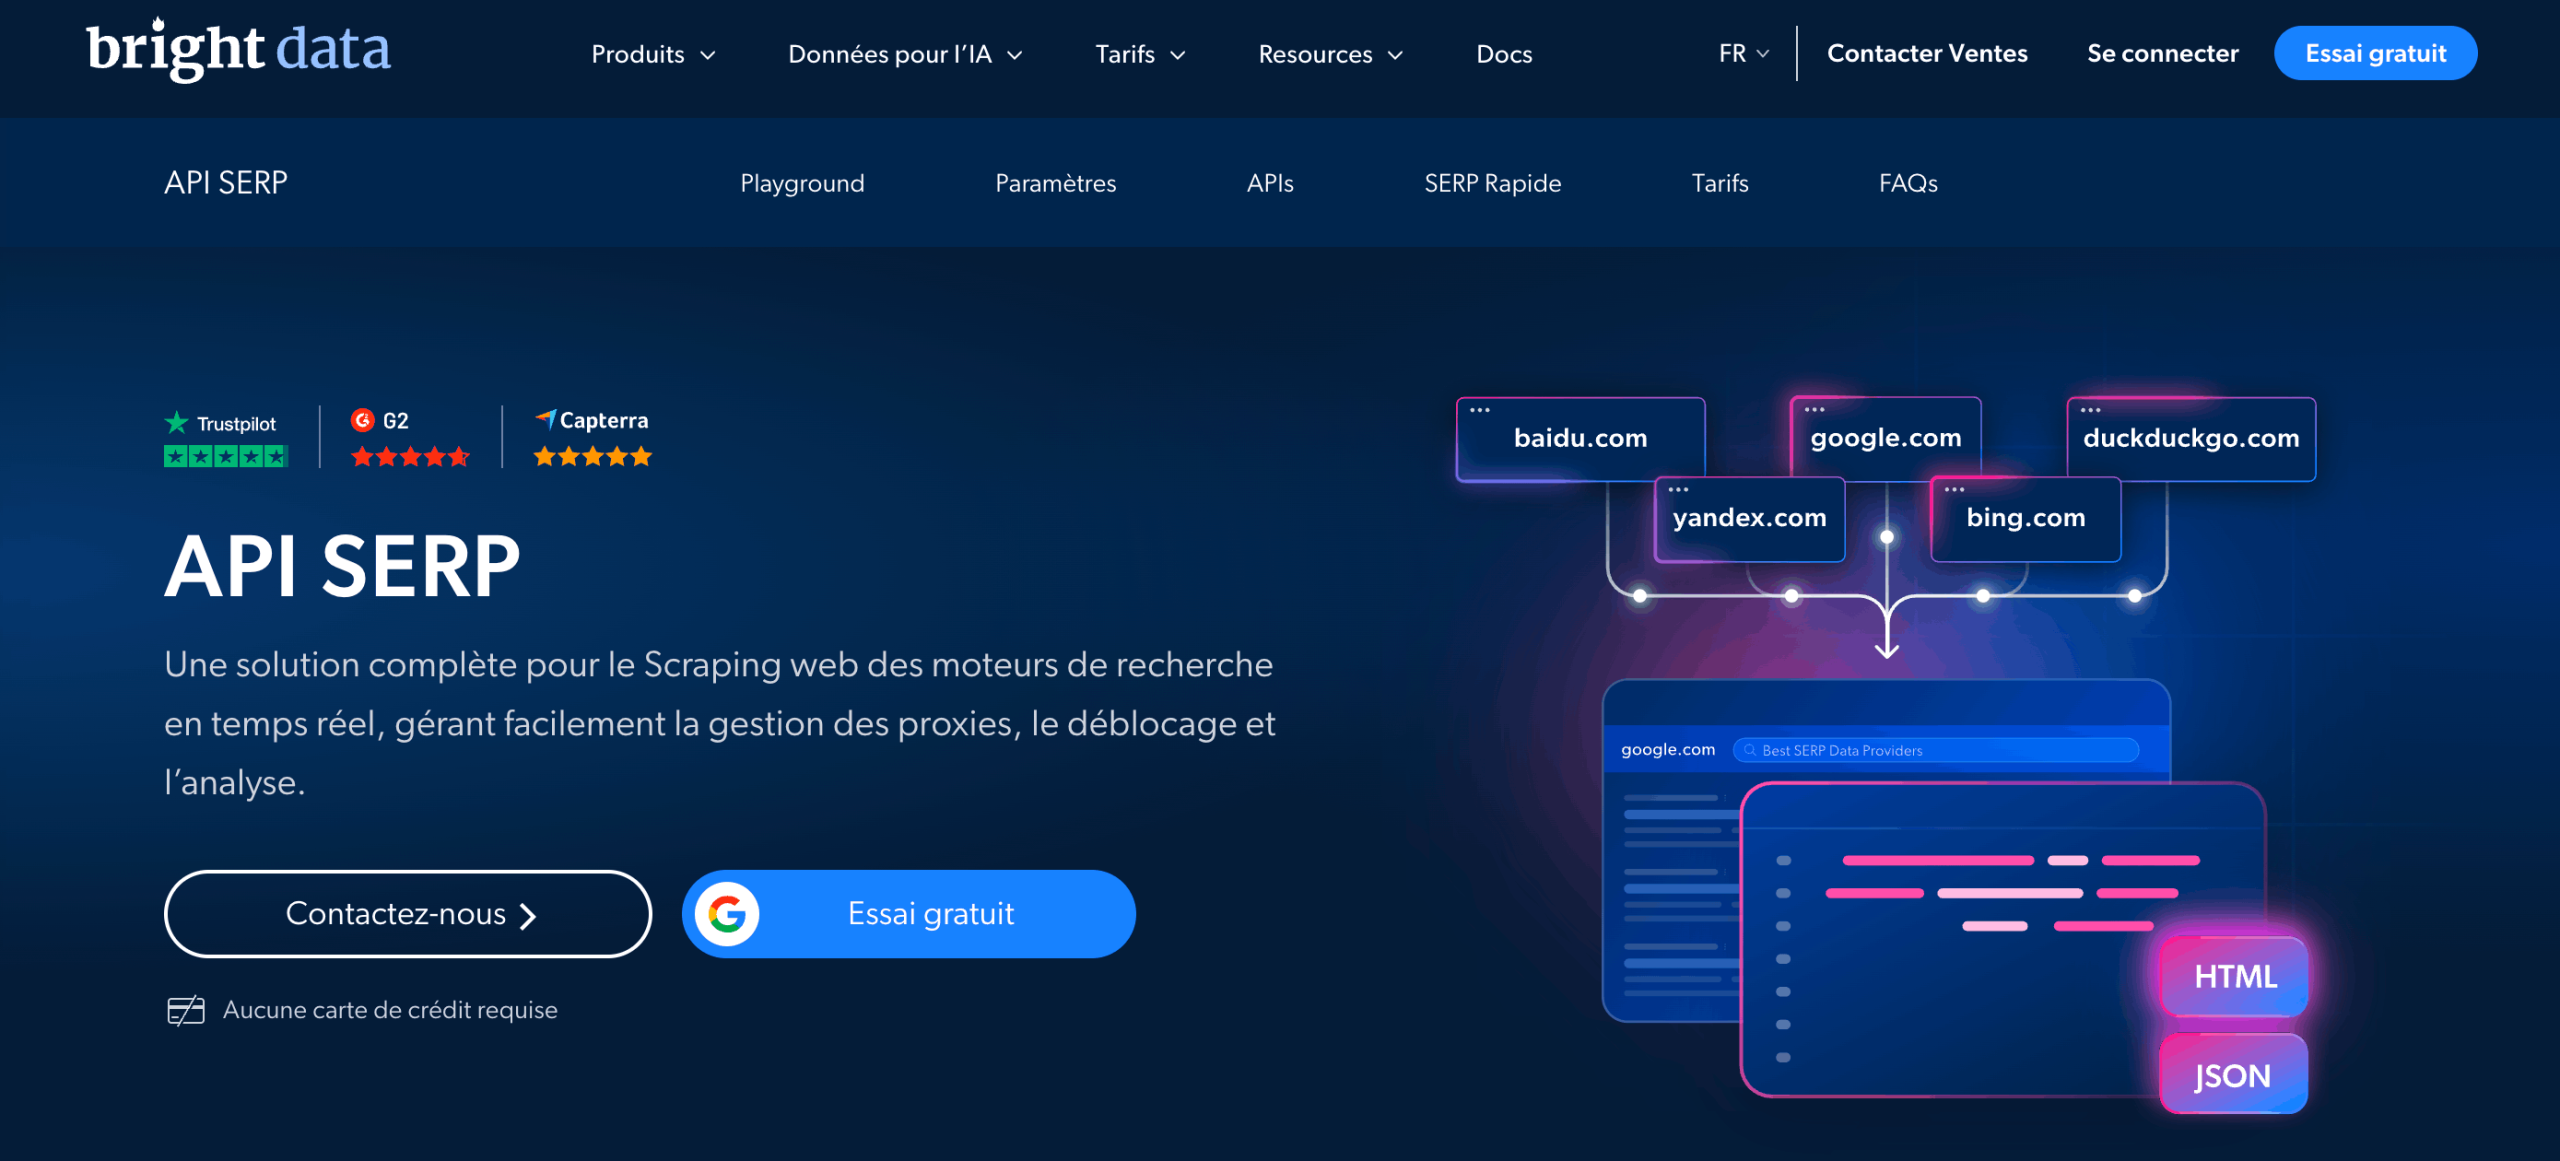Viewport: 2560px width, 1161px height.
Task: Click the baidu.com card
Action: 1580,439
